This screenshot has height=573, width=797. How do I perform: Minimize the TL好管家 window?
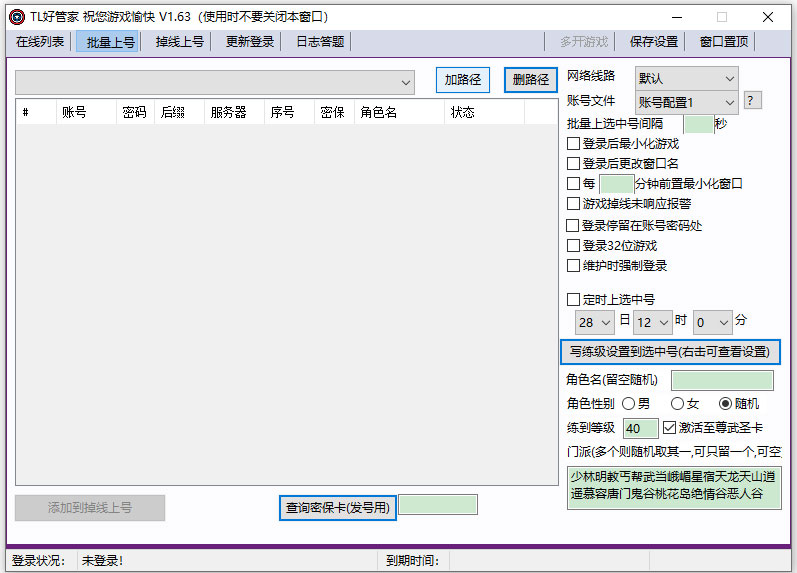coord(677,17)
